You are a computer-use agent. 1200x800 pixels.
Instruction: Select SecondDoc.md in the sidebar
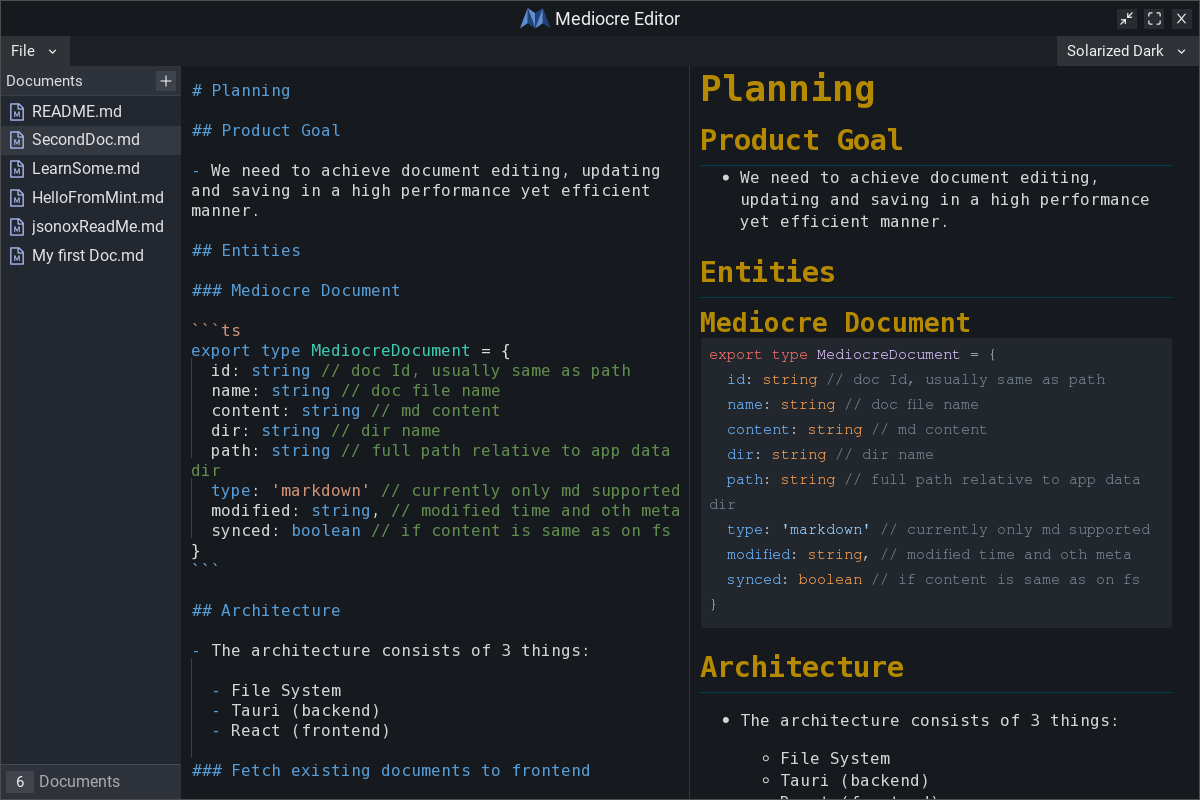(x=90, y=140)
